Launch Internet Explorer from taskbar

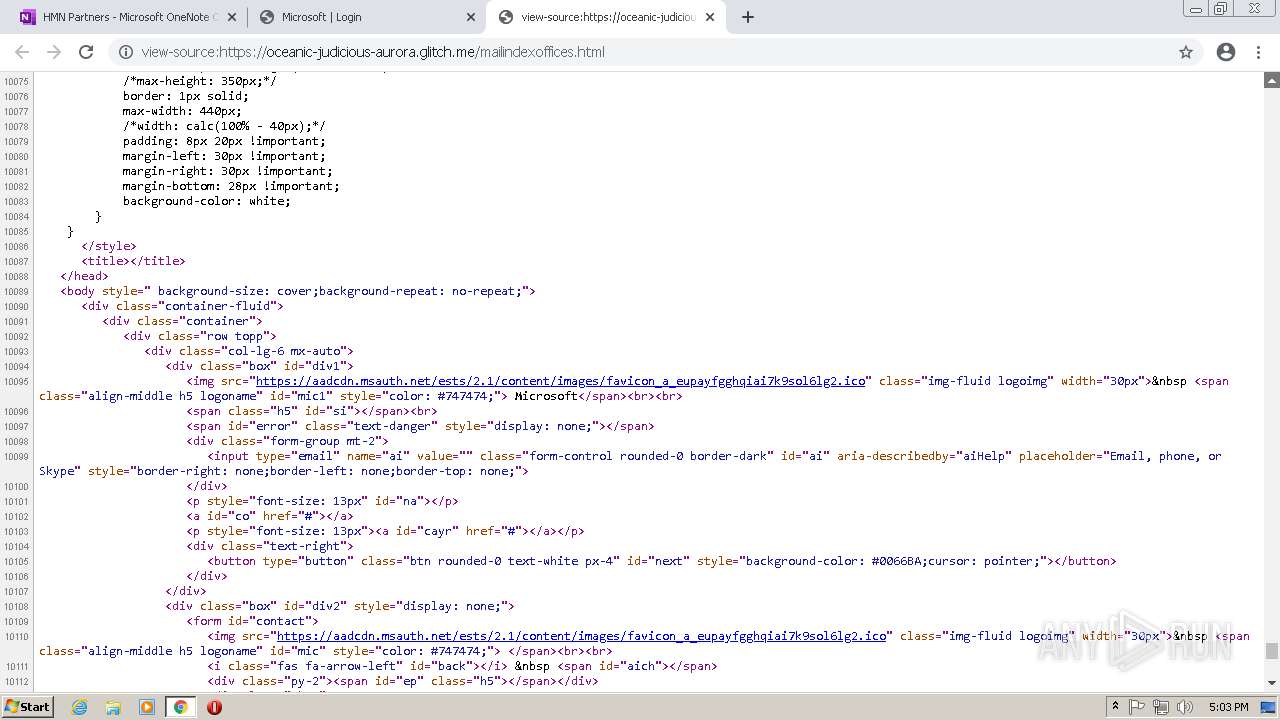[79, 707]
